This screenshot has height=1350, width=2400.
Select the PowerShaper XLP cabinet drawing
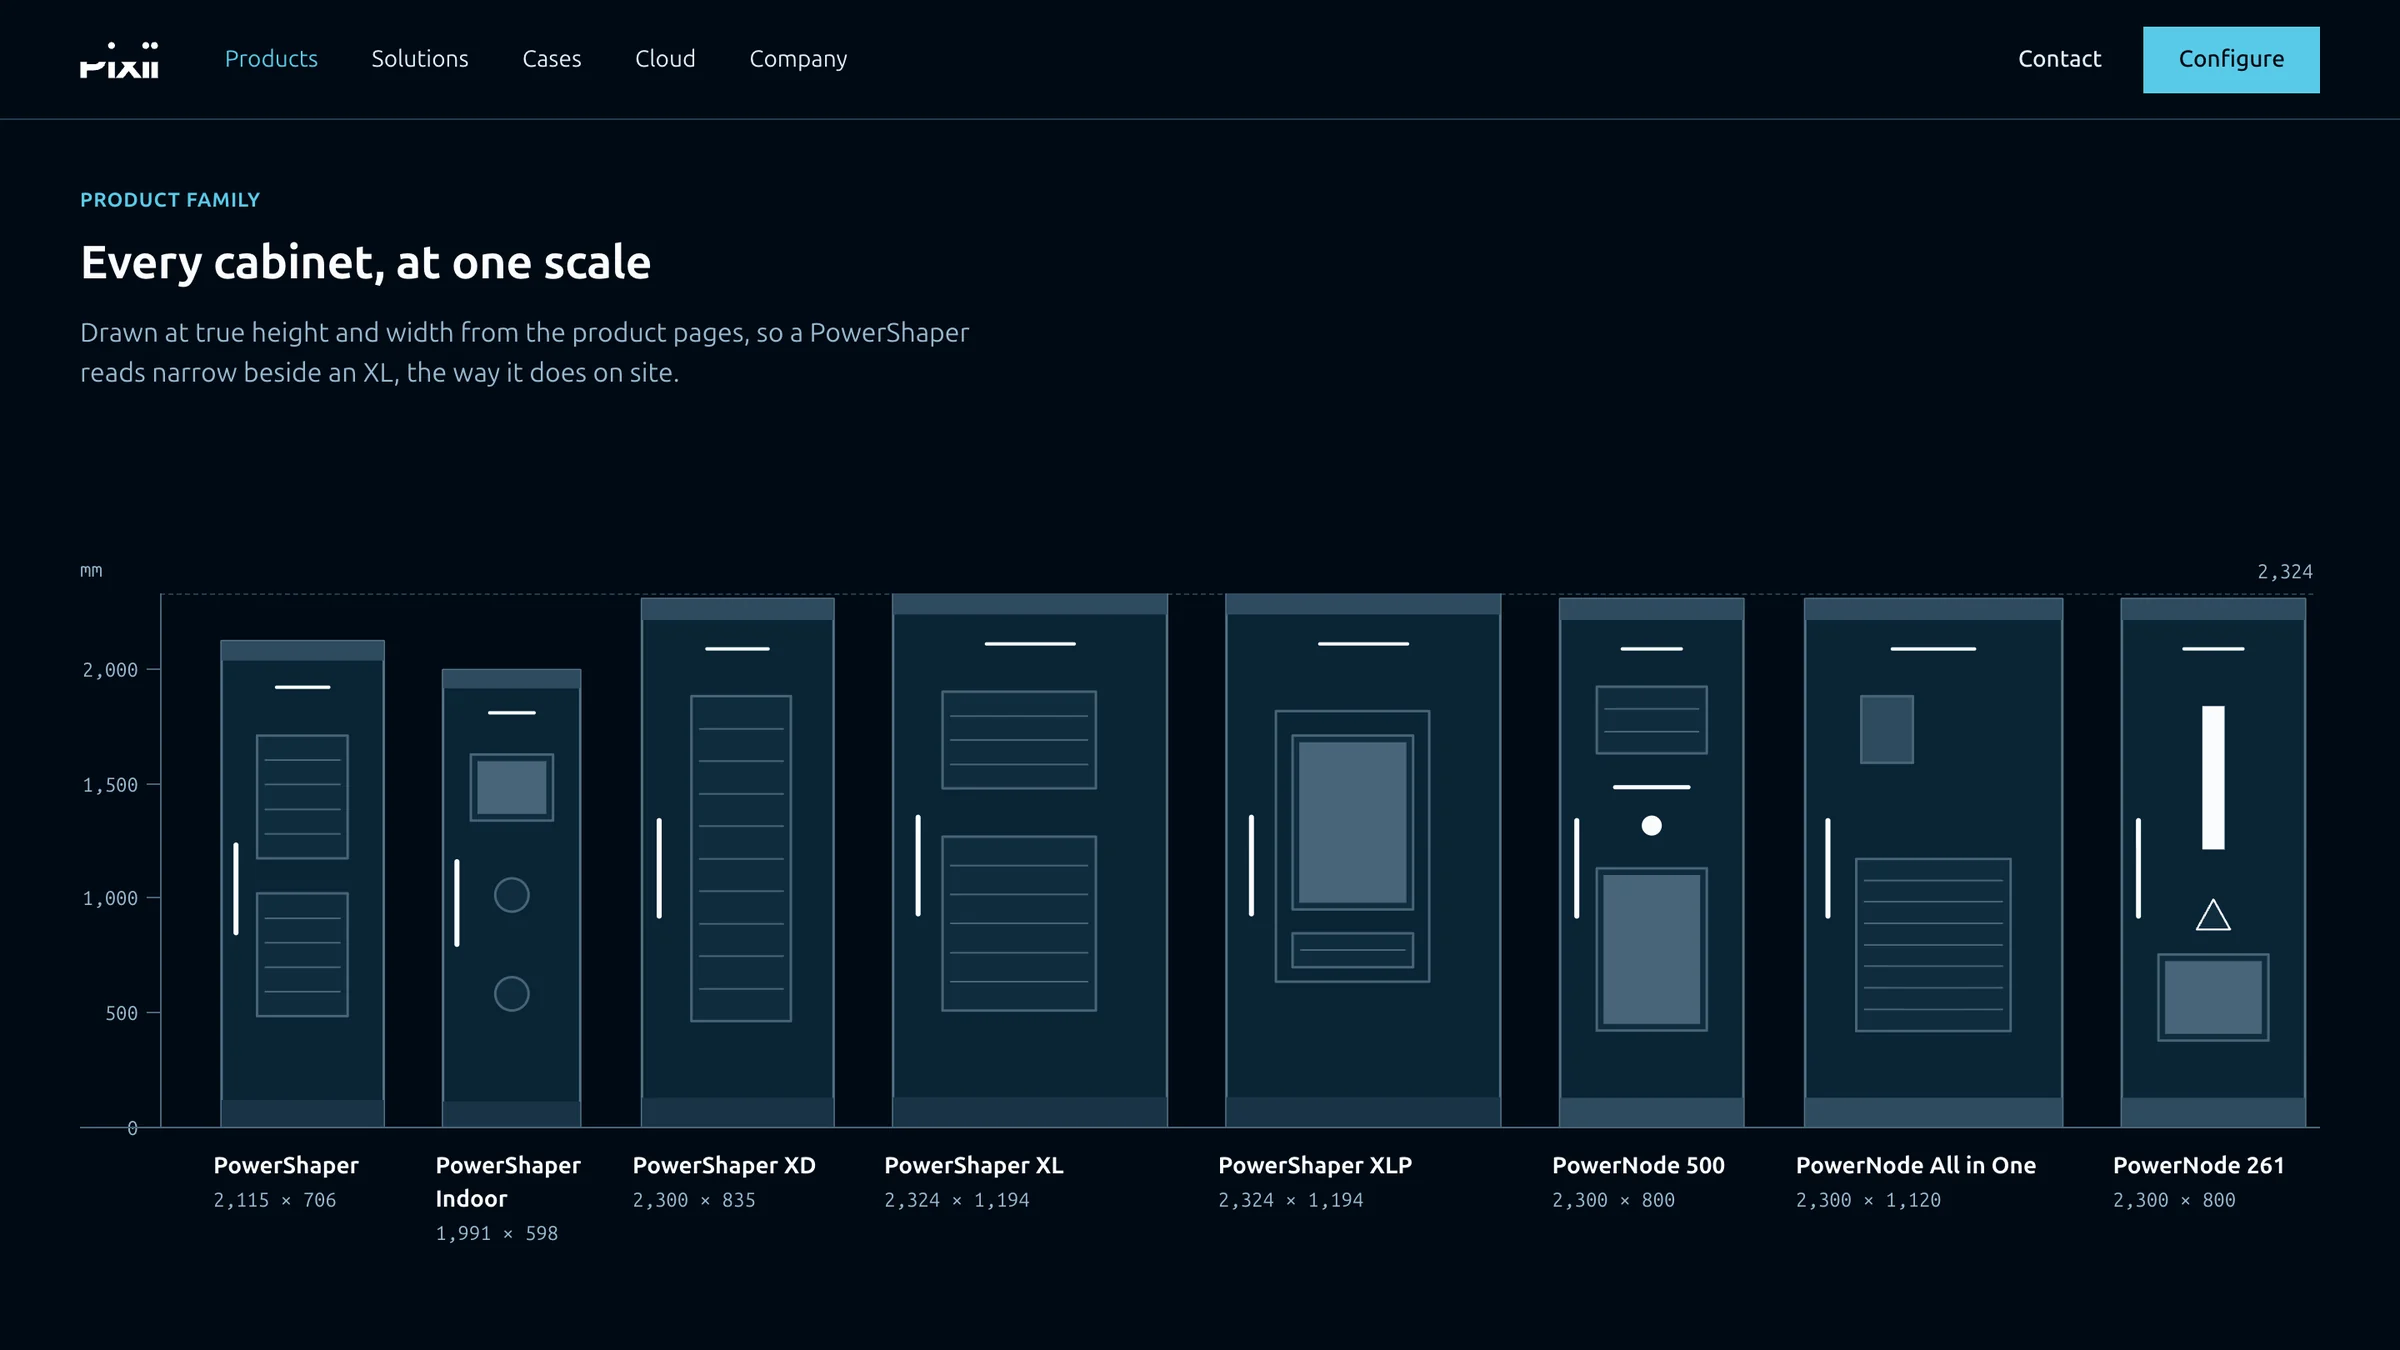pos(1363,860)
